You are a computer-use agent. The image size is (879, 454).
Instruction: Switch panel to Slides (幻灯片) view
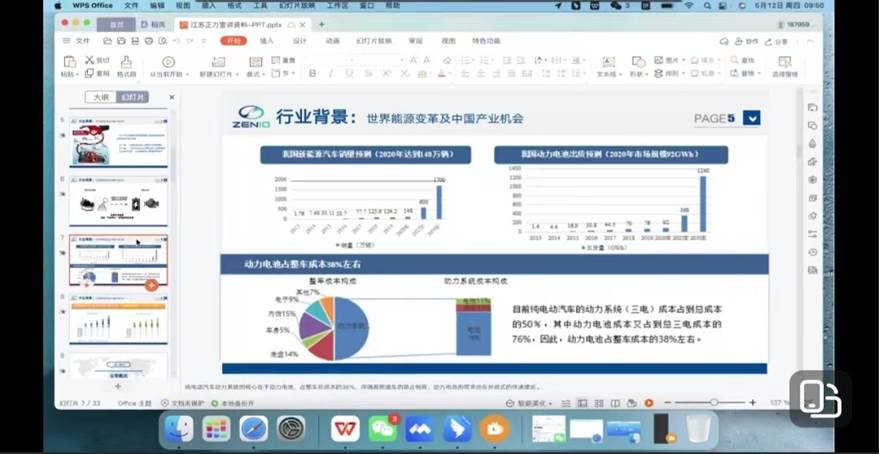[132, 97]
